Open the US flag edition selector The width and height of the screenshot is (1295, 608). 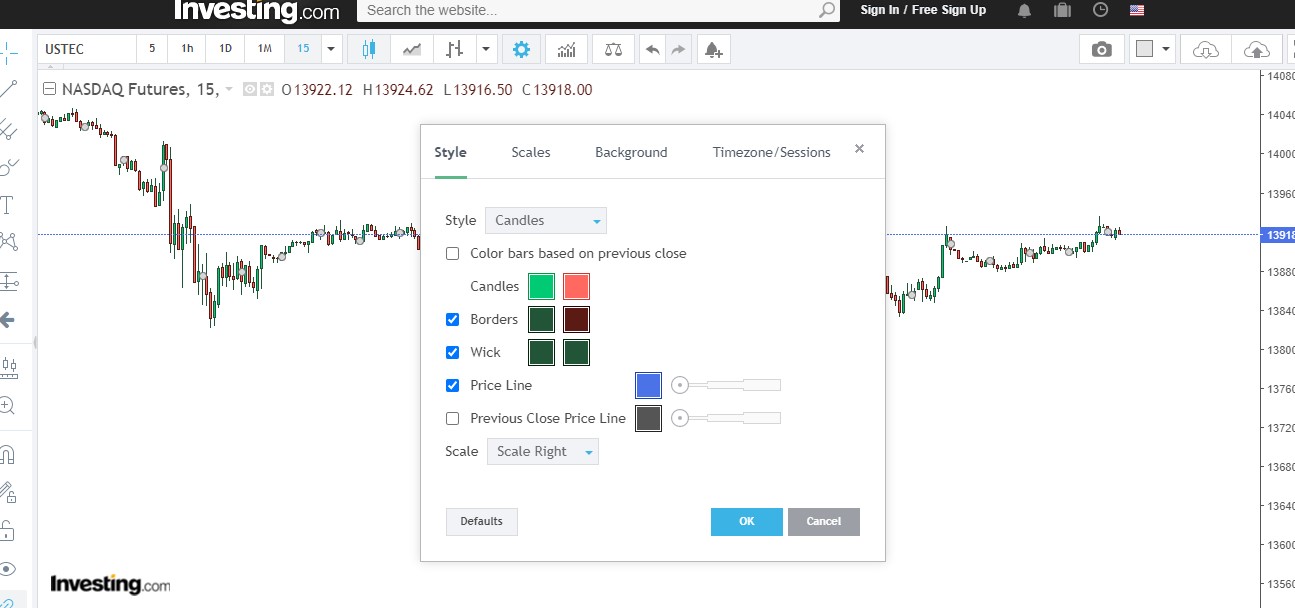click(1137, 10)
